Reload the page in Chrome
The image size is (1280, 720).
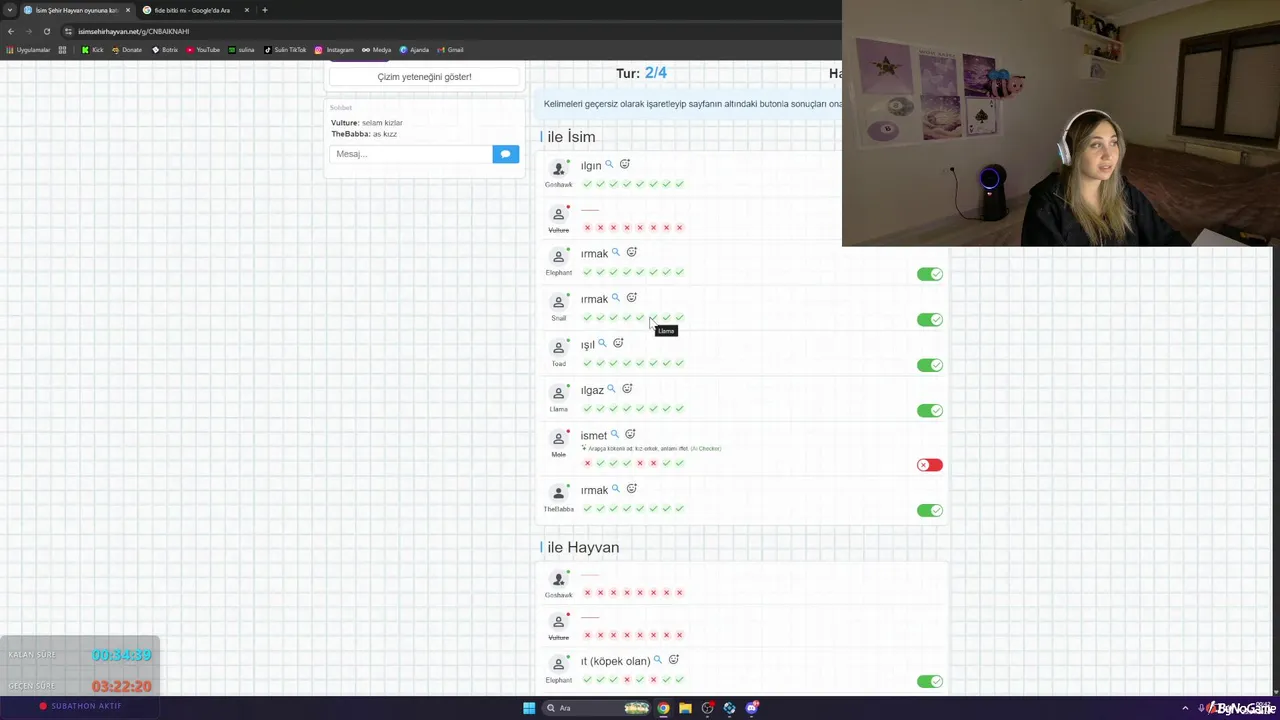point(46,31)
